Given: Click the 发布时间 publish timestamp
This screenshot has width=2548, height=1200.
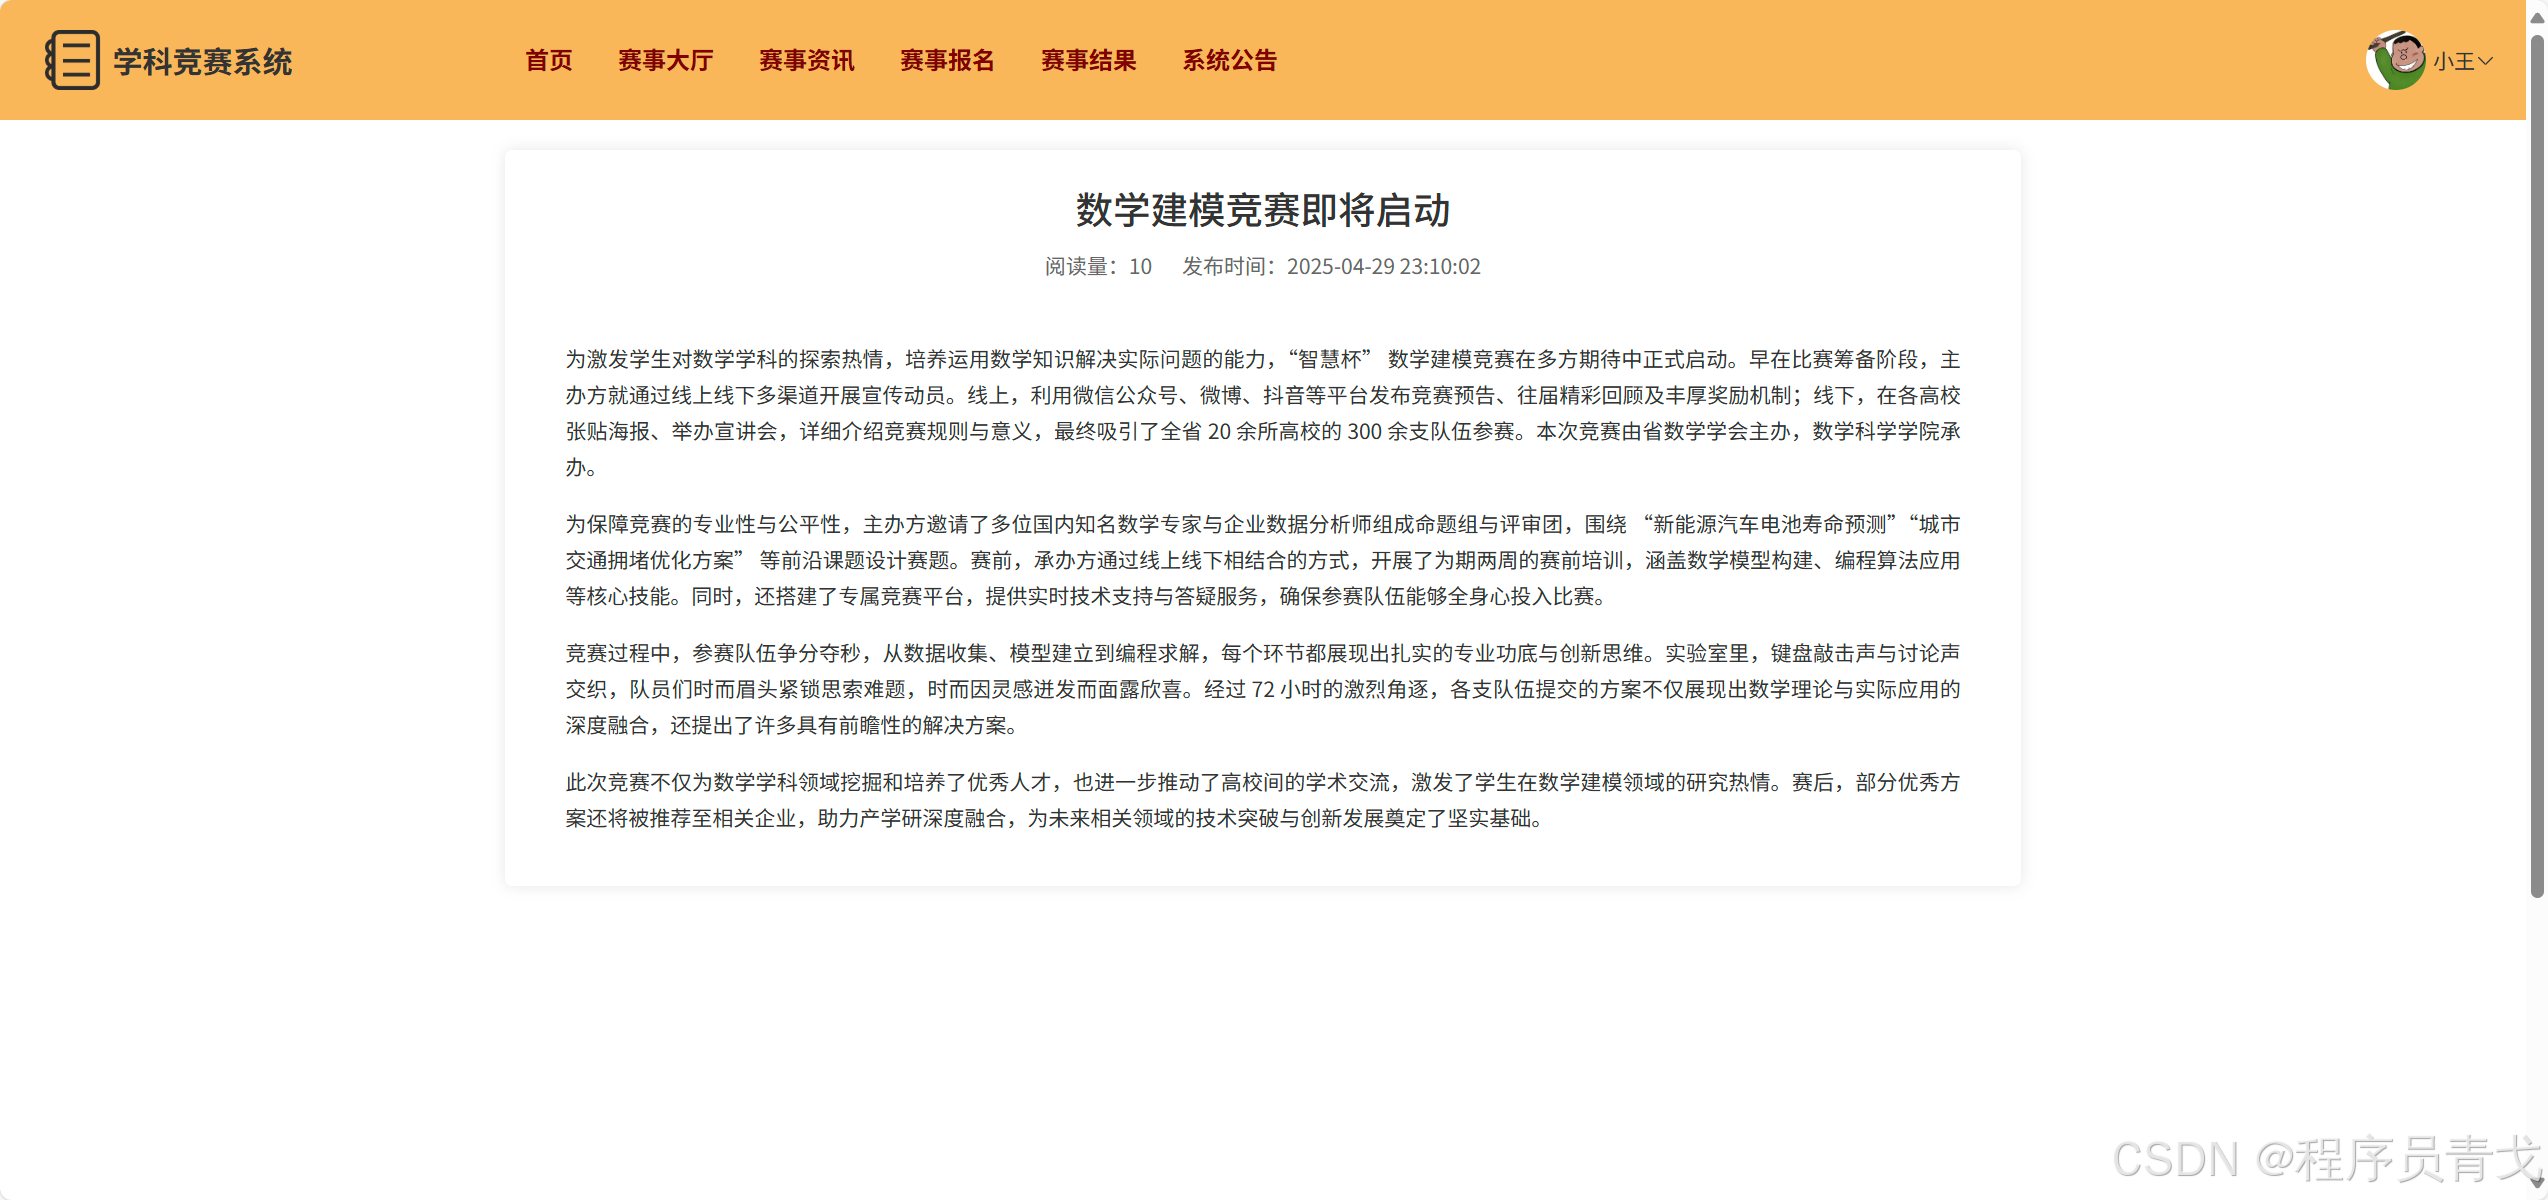Looking at the screenshot, I should pyautogui.click(x=1331, y=266).
